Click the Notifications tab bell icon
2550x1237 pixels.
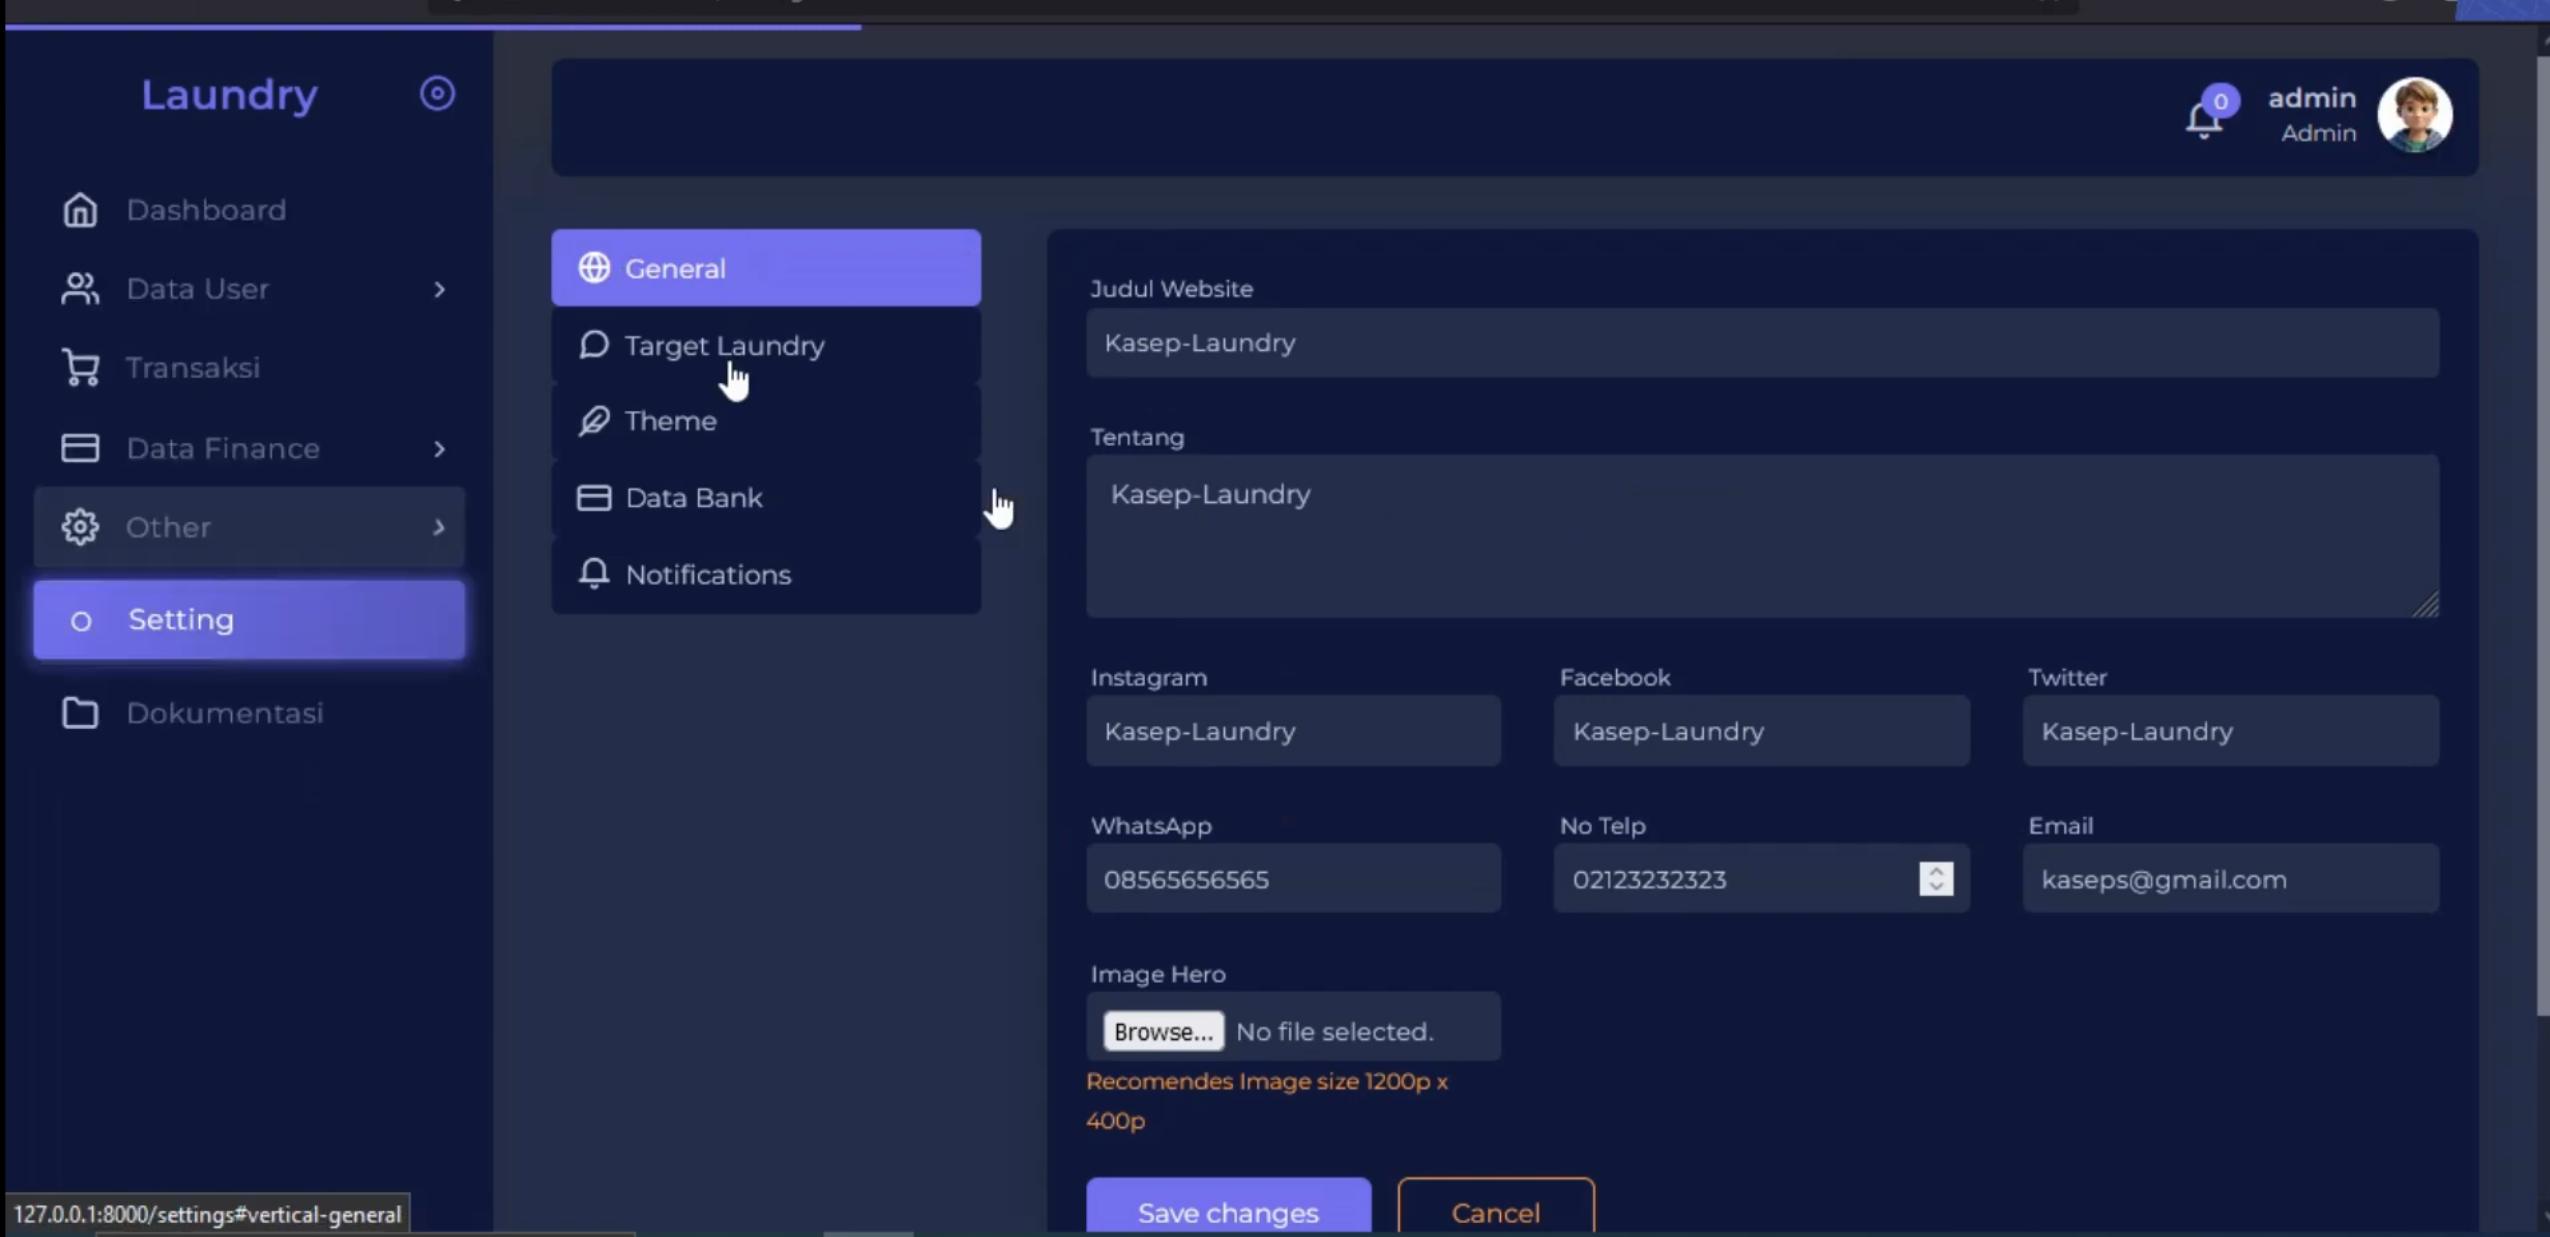(x=594, y=574)
